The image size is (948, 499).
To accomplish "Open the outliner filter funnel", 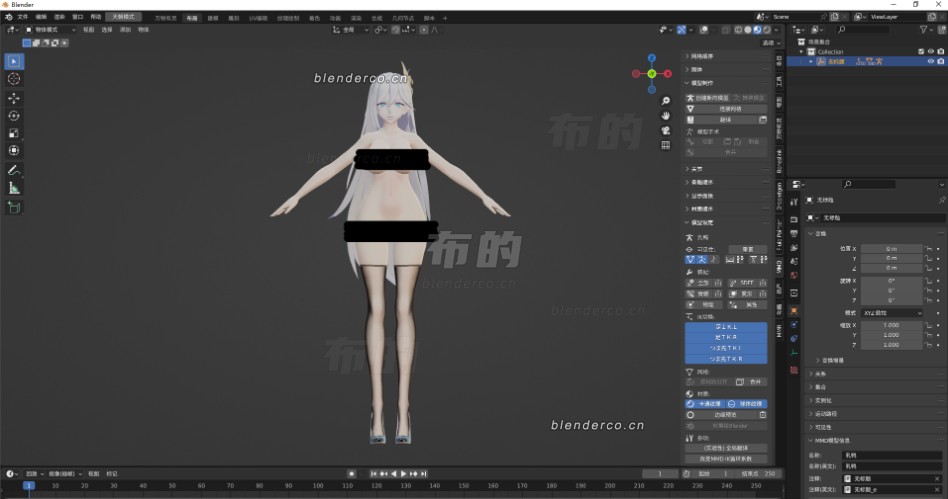I will pyautogui.click(x=923, y=29).
